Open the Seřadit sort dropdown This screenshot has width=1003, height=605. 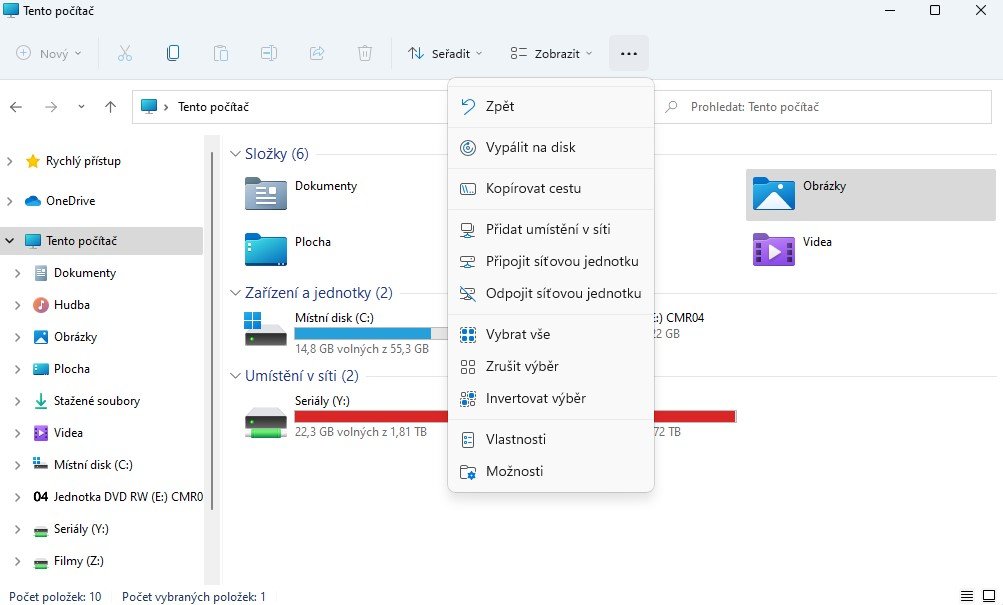pyautogui.click(x=445, y=53)
